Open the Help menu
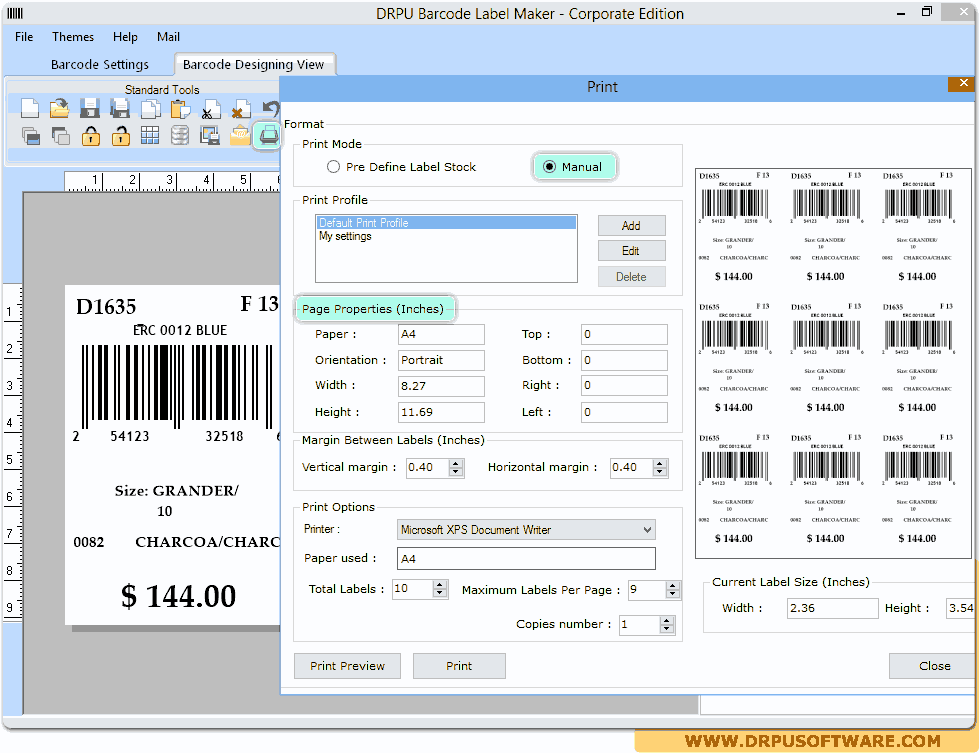Image resolution: width=980 pixels, height=753 pixels. (x=125, y=37)
